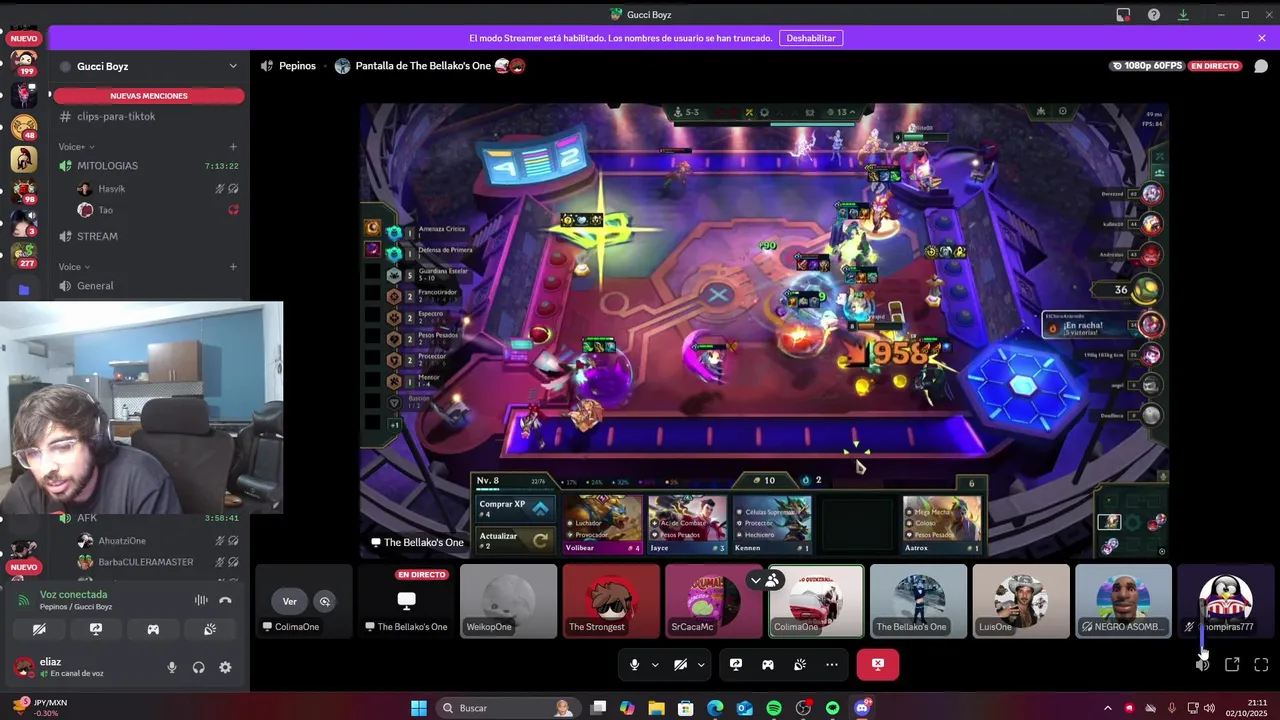Adjust stream volume with the speaker icon
The height and width of the screenshot is (720, 1280).
click(1203, 664)
